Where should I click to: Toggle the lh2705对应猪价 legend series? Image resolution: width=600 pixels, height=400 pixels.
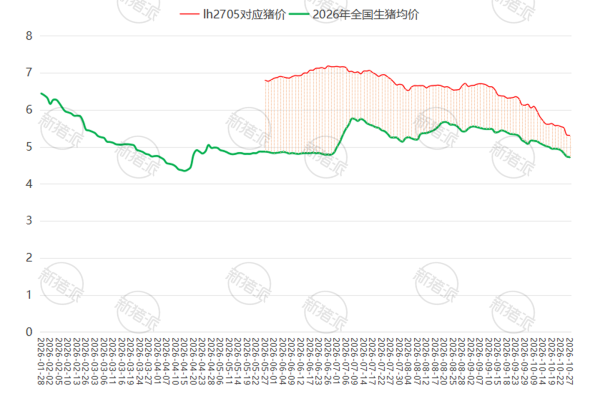(x=233, y=15)
